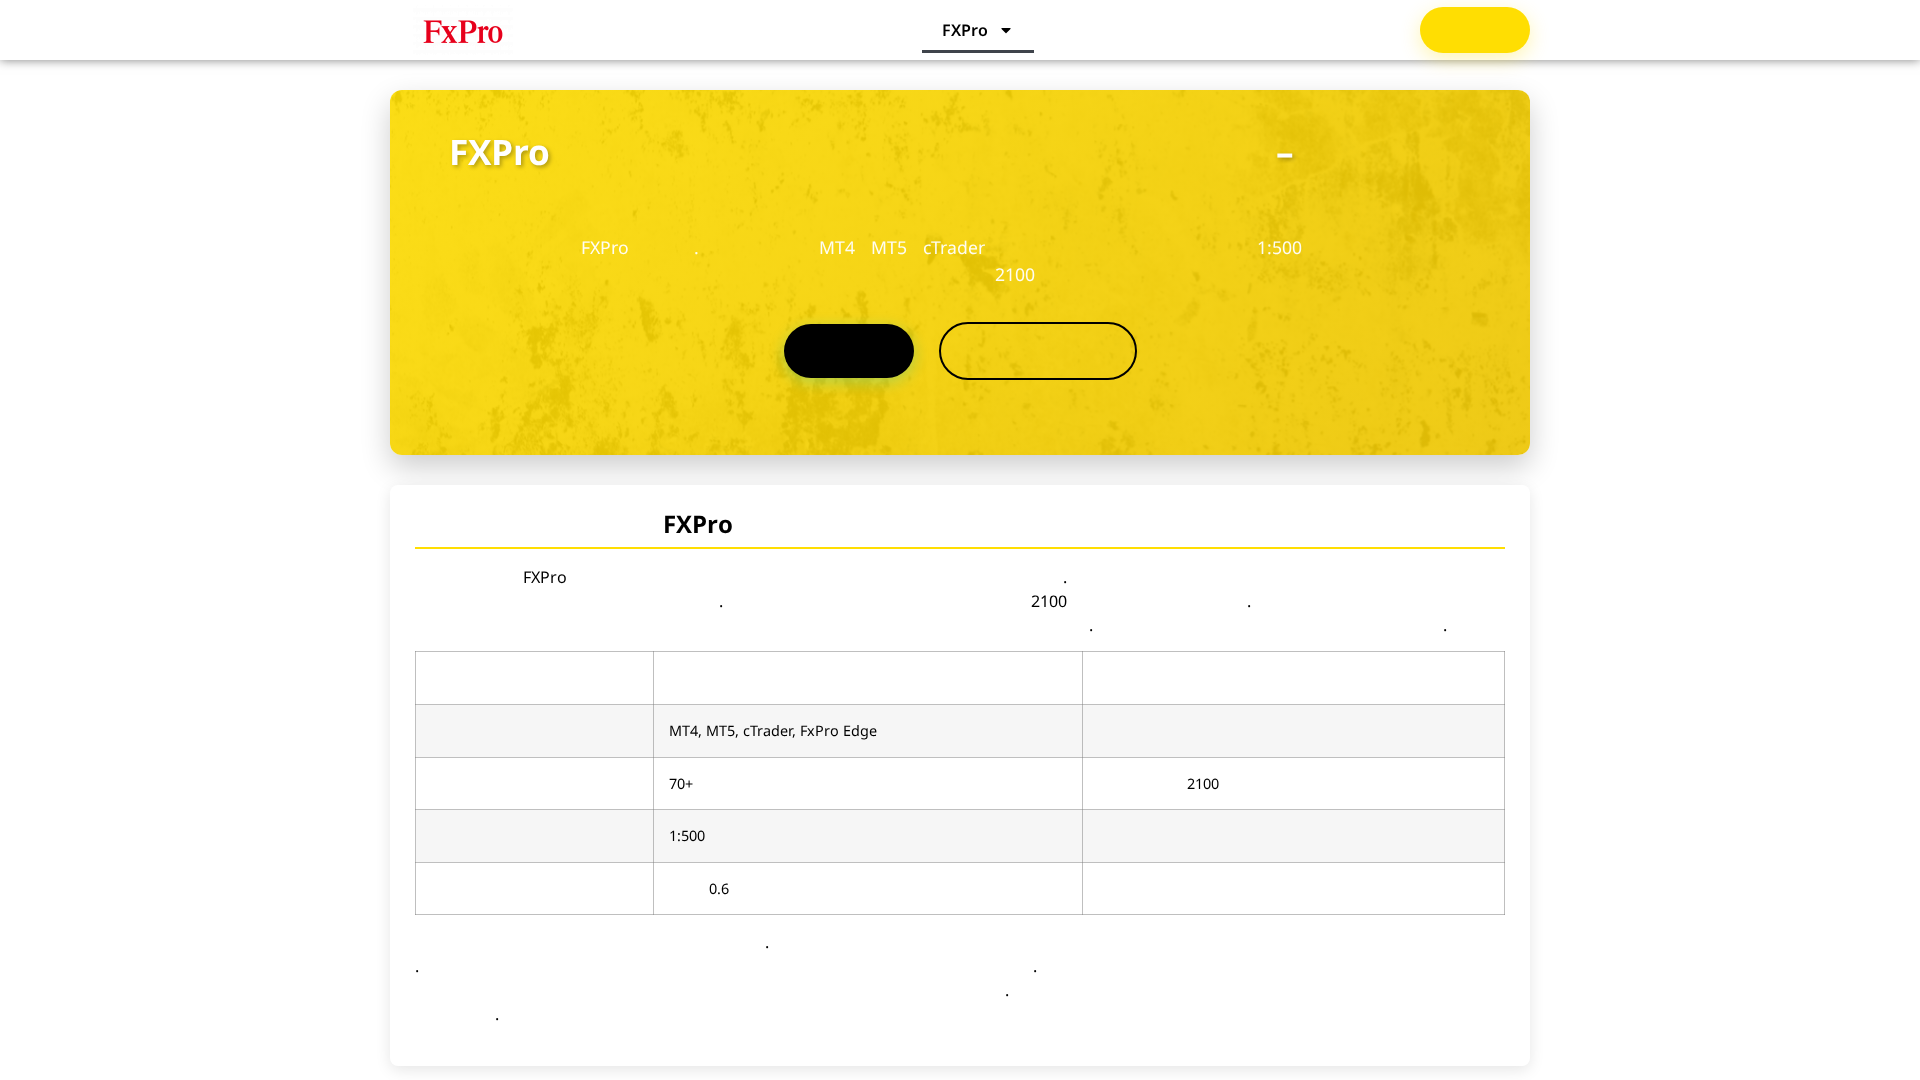Collapse the banner via the minus icon

pos(1285,155)
